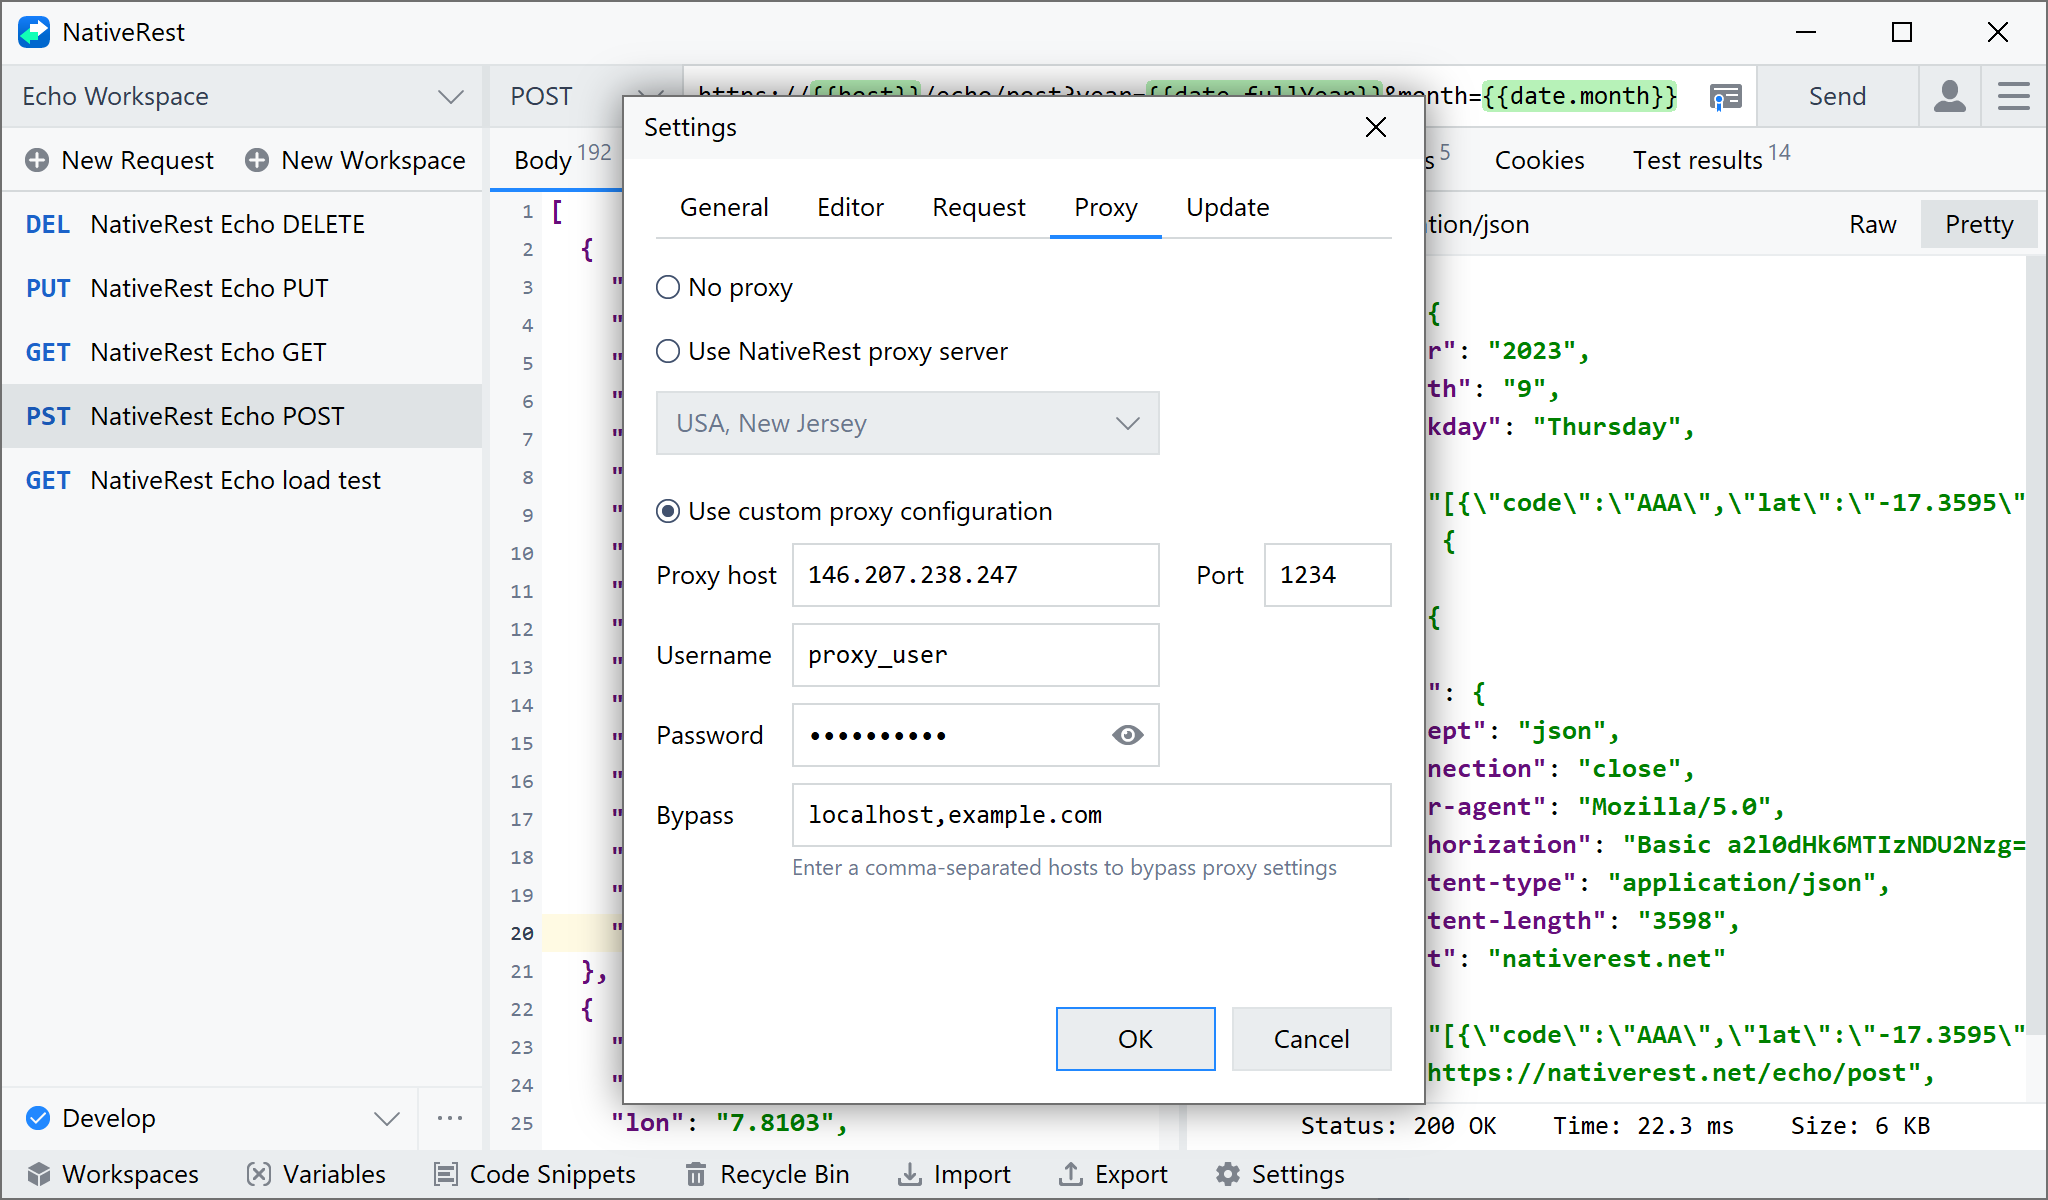The height and width of the screenshot is (1200, 2048).
Task: Switch to the Update settings tab
Action: click(1227, 207)
